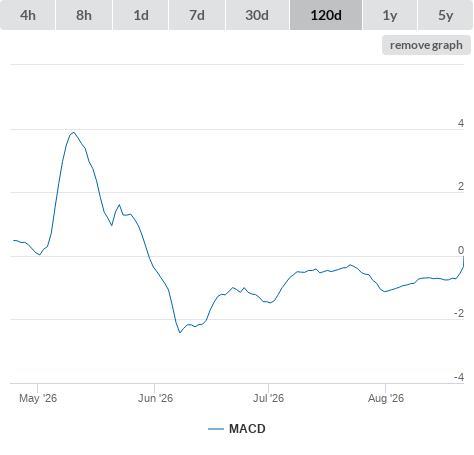Screen dimensions: 474x455
Task: Switch to the 8h time range
Action: point(84,15)
